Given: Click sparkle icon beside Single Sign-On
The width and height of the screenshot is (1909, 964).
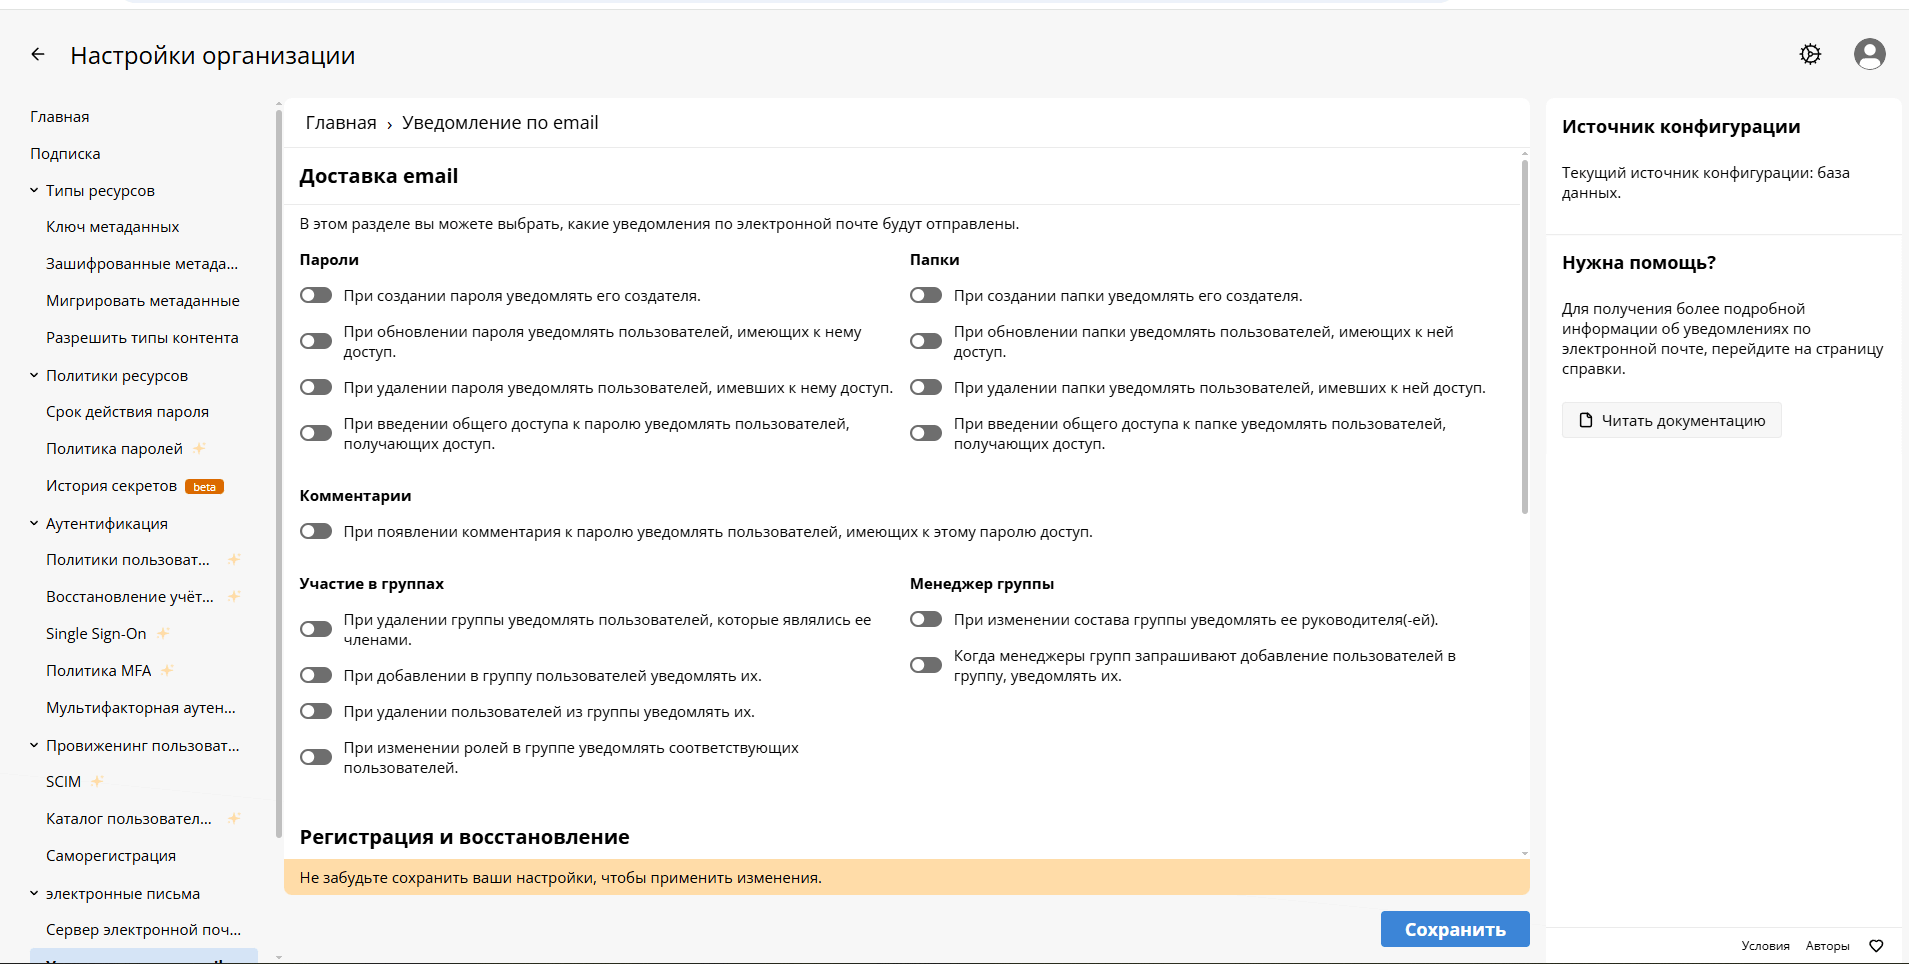Looking at the screenshot, I should [x=163, y=633].
